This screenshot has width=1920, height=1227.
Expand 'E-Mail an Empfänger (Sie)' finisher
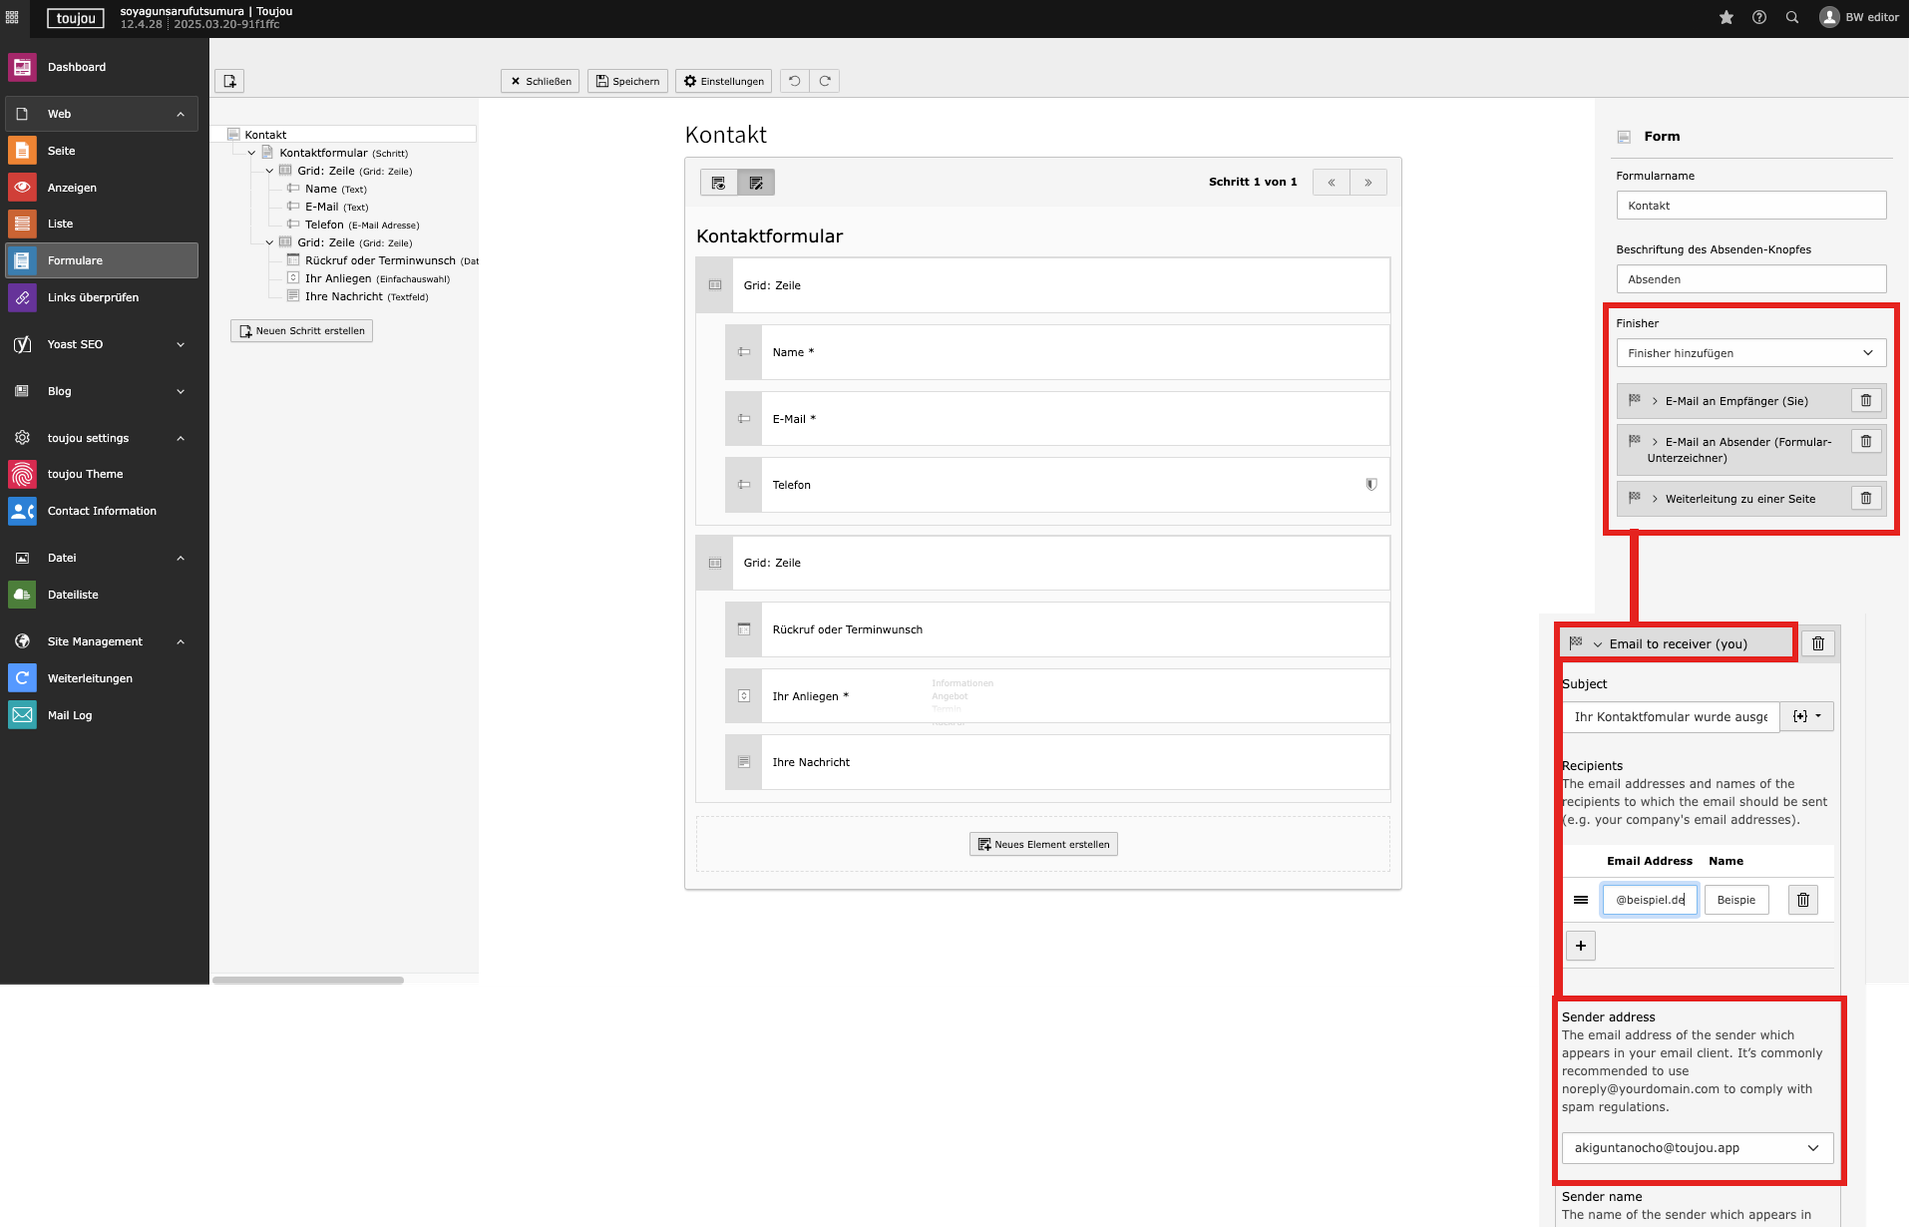click(x=1735, y=401)
